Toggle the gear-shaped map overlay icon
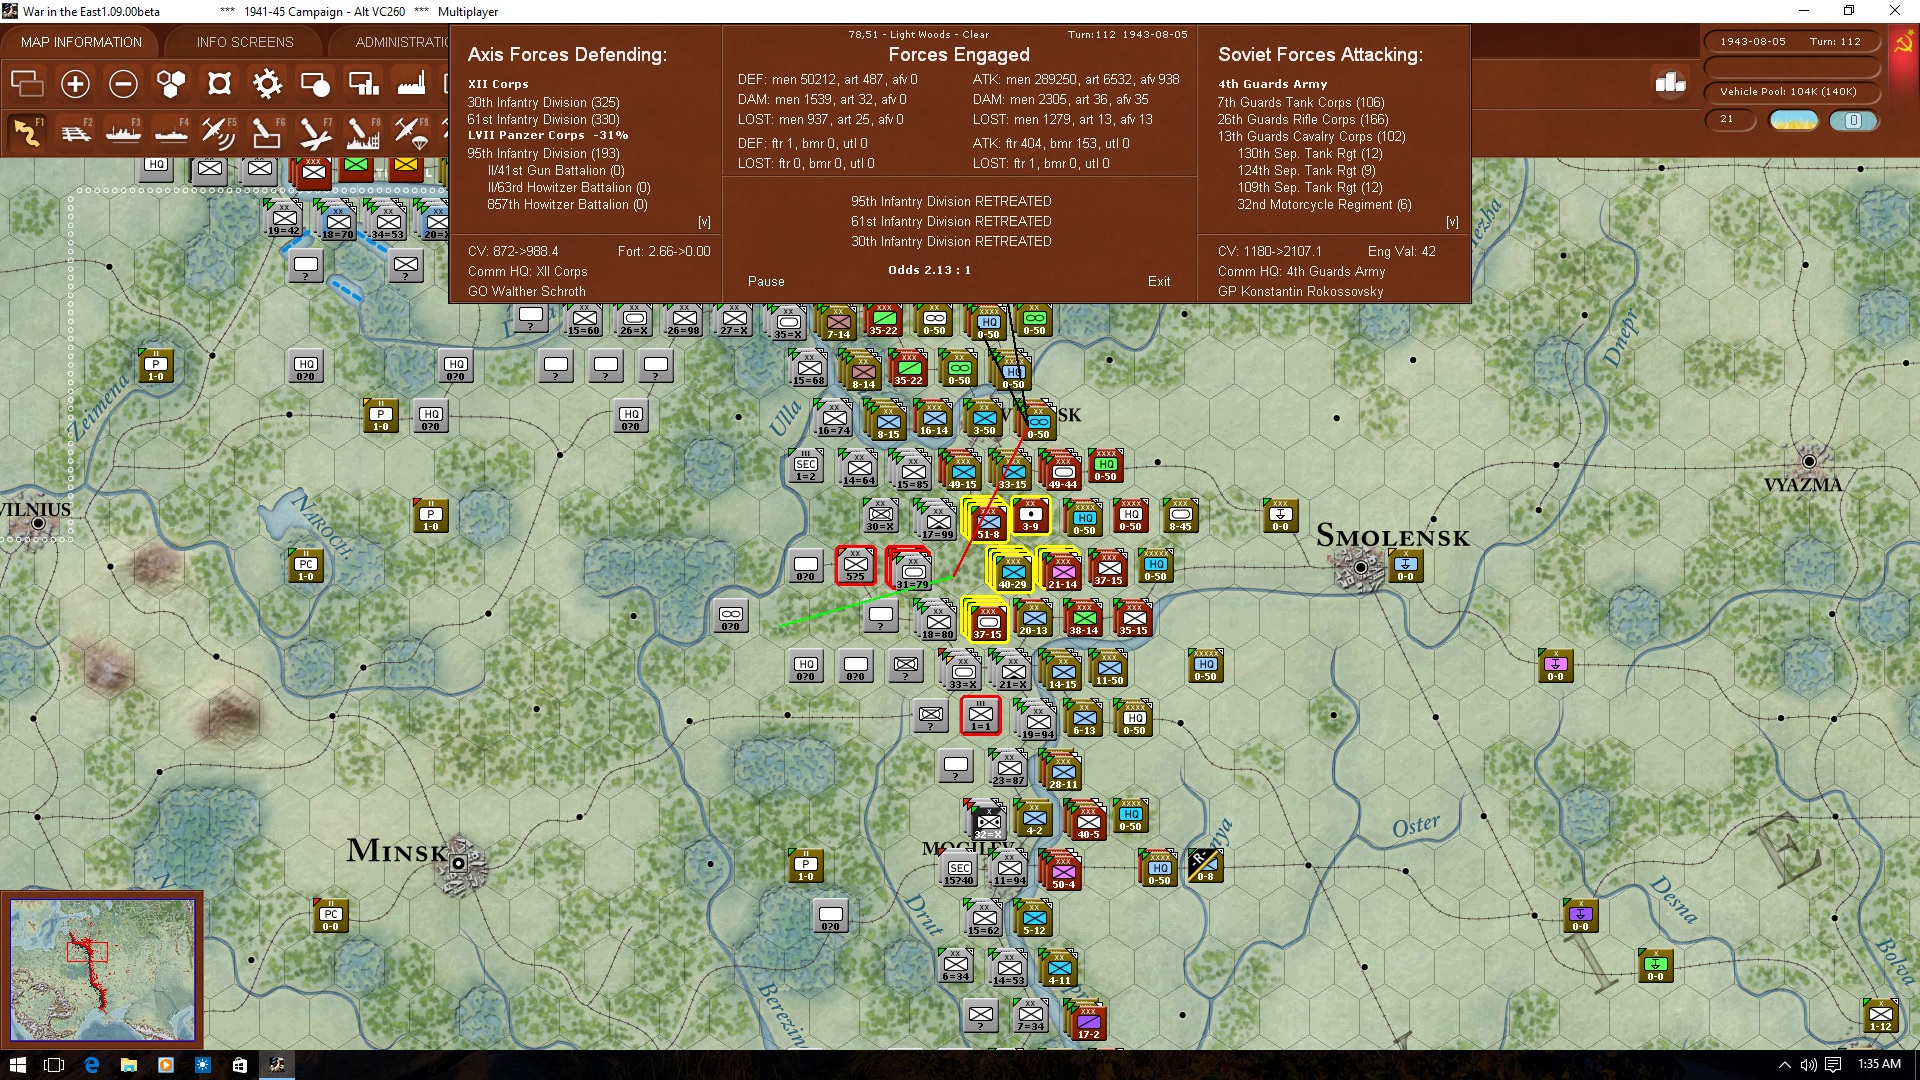This screenshot has height=1080, width=1920. coord(267,84)
